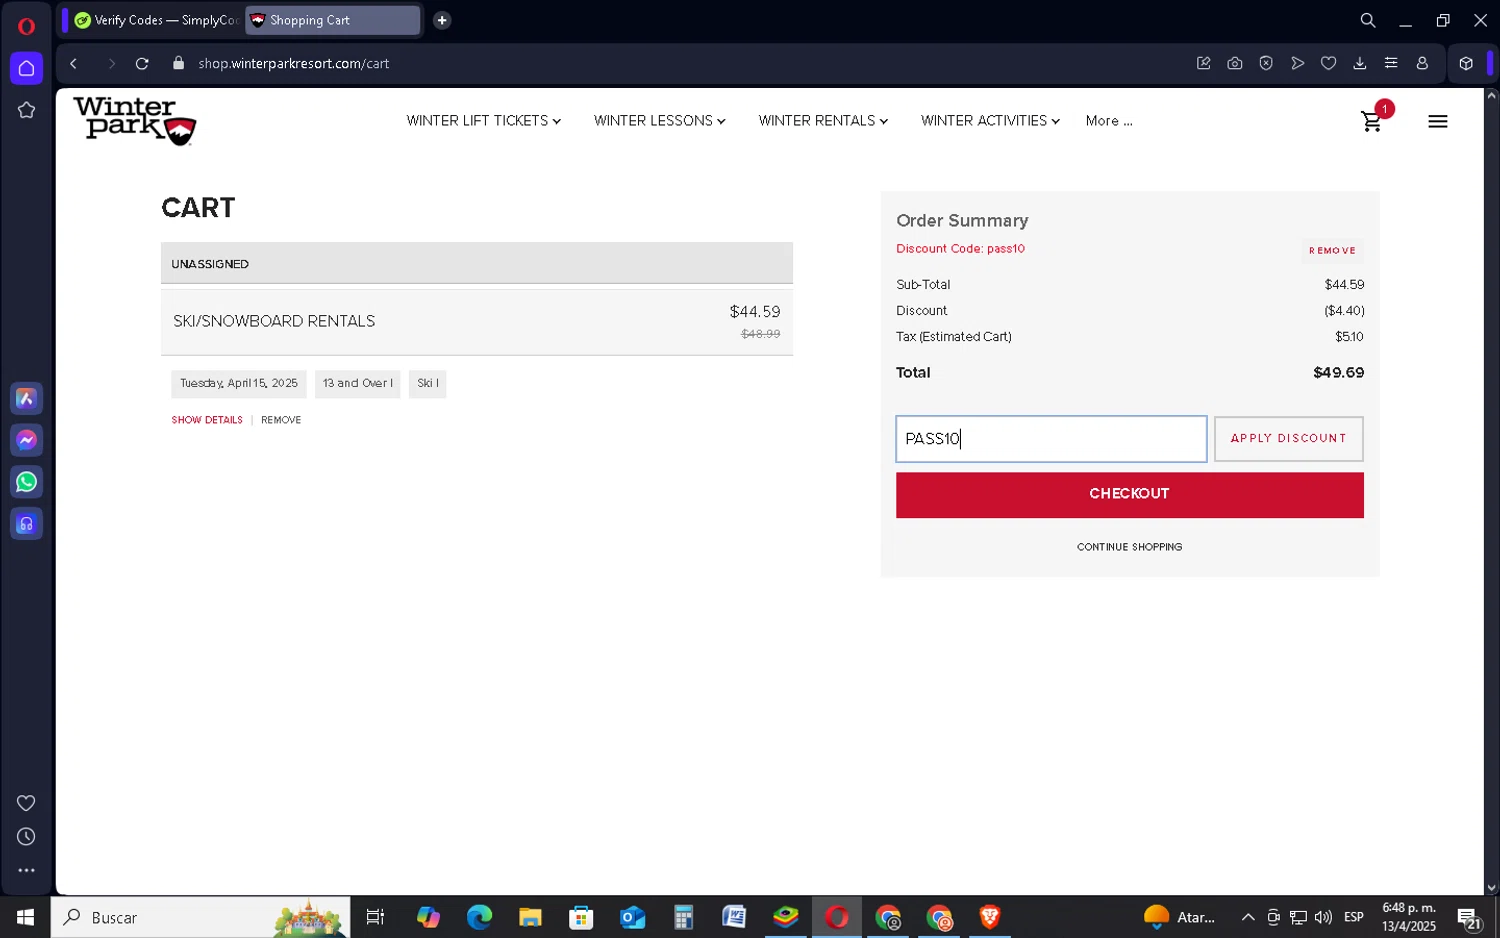
Task: Open Calculator from taskbar
Action: pos(683,917)
